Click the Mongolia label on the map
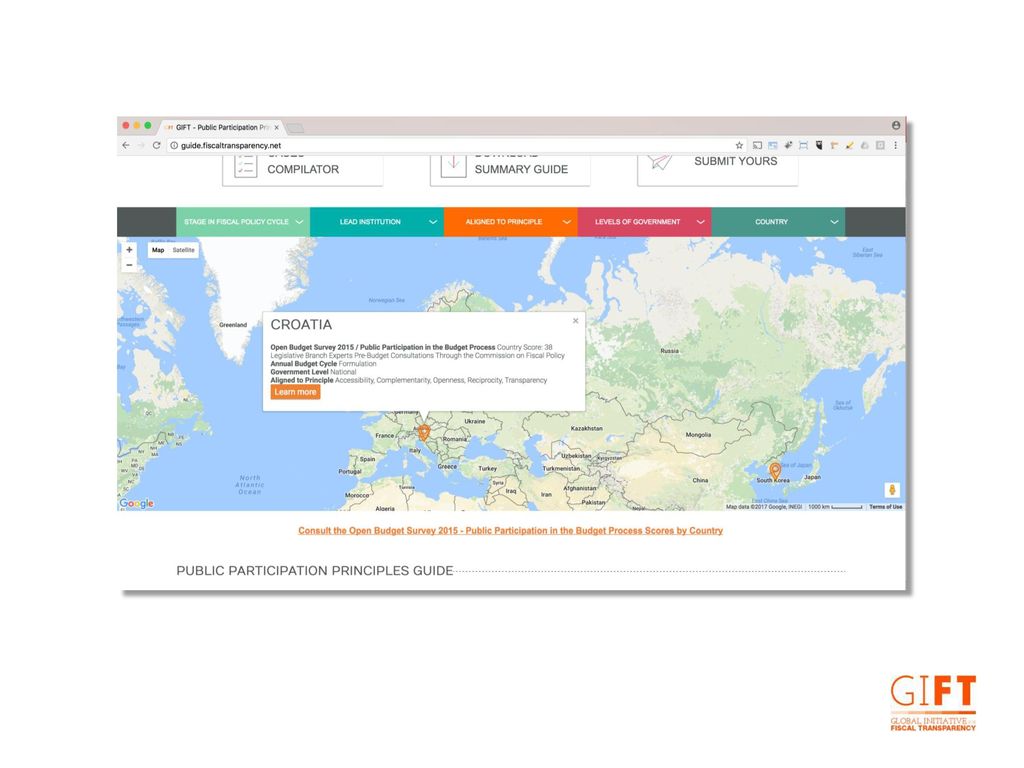Screen dimensions: 1024x768 (698, 435)
